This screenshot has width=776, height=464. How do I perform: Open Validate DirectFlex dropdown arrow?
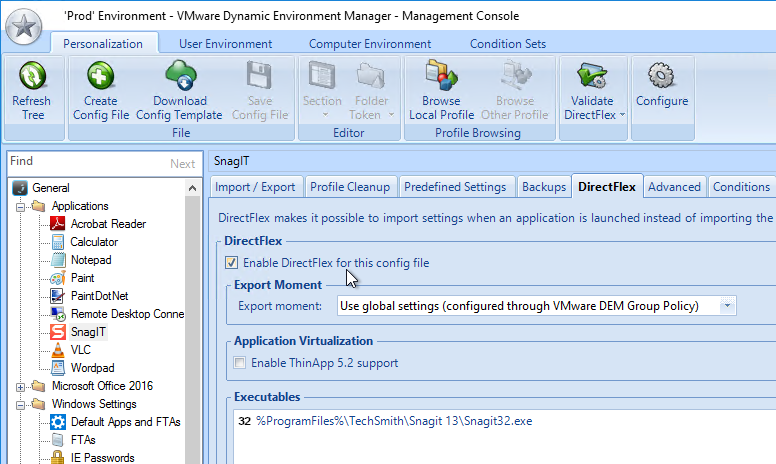pyautogui.click(x=622, y=115)
